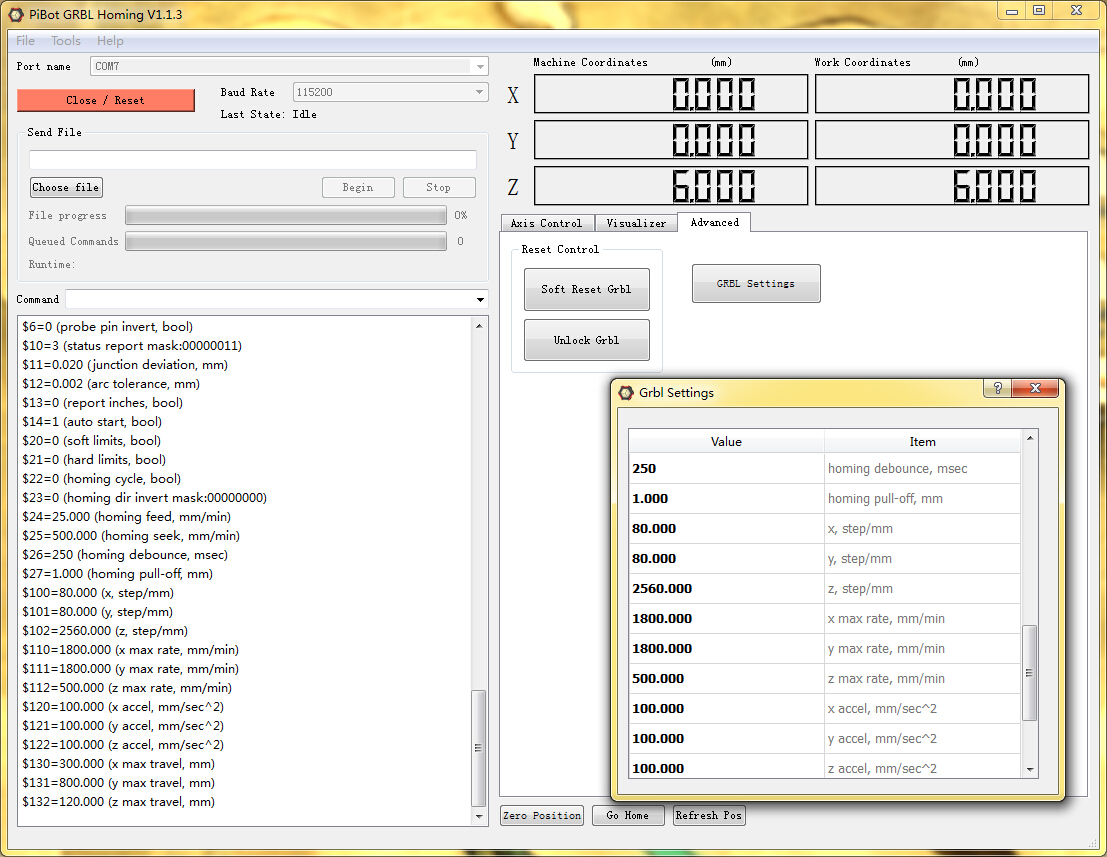Click console line '$130=300.000 (x max travel, mm)'
Screen dimensions: 1107x857
[119, 764]
